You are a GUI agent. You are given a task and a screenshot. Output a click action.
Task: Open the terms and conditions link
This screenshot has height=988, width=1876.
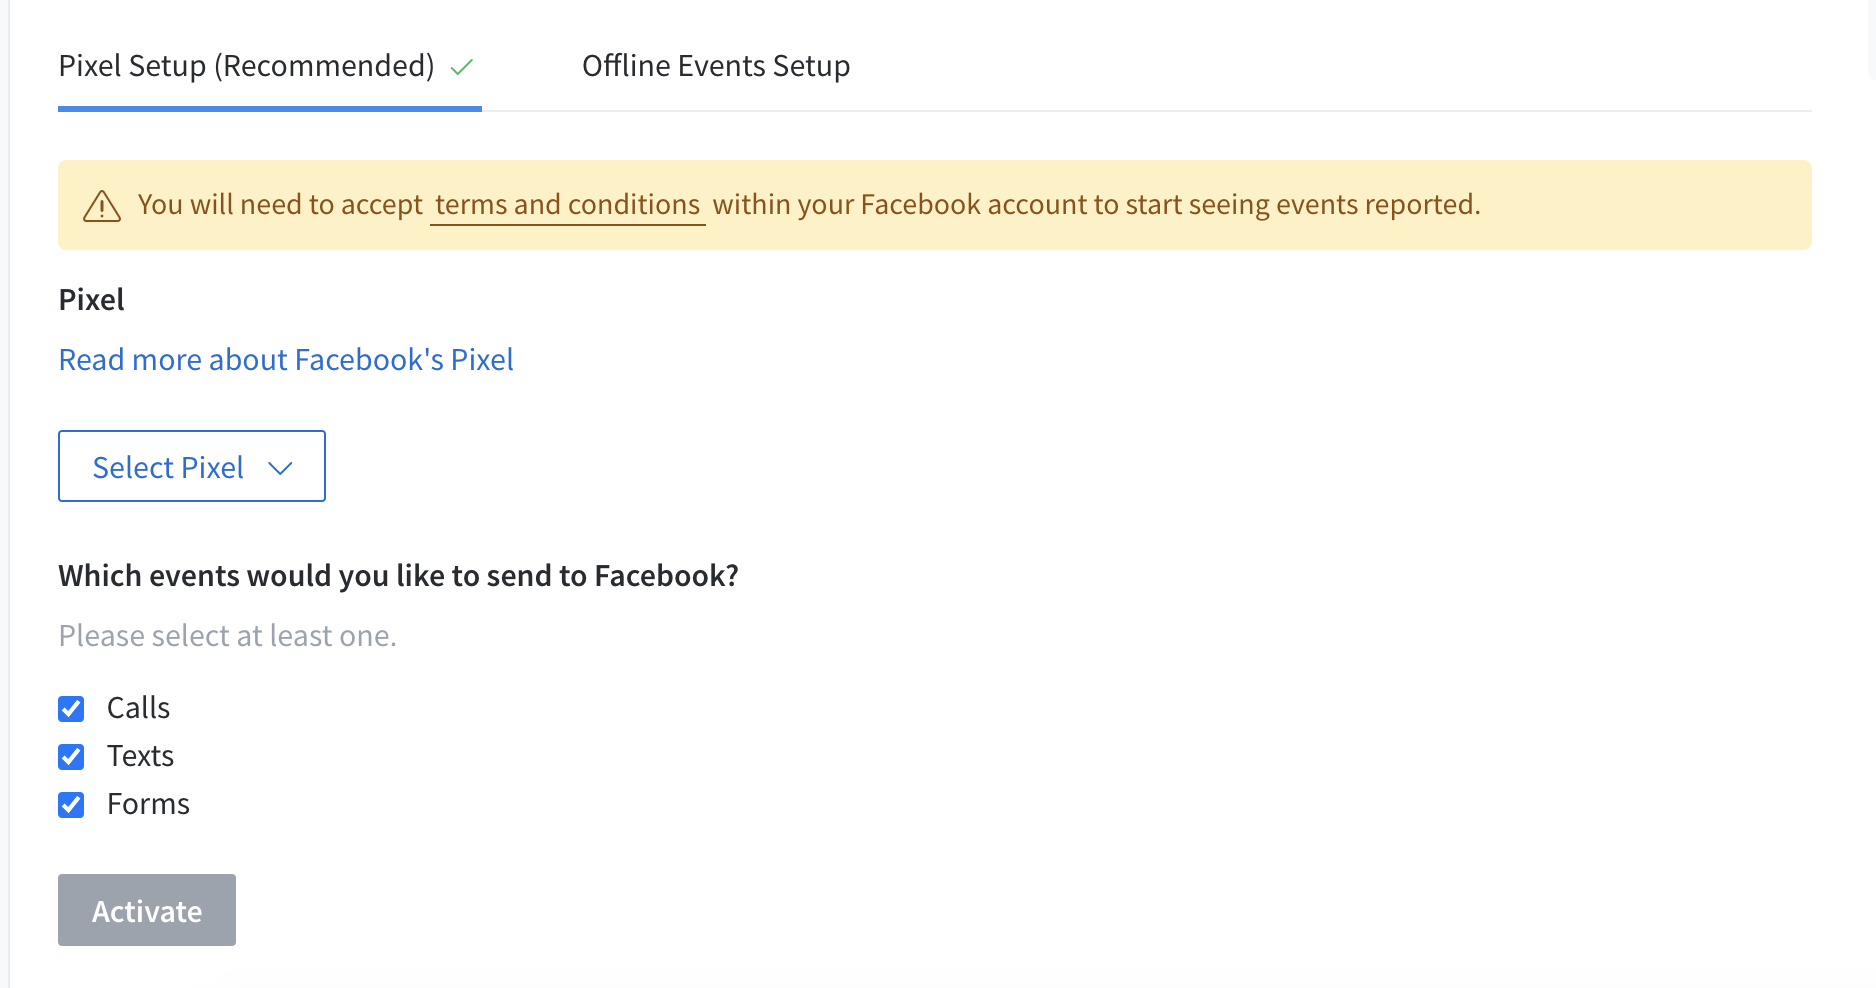click(567, 205)
